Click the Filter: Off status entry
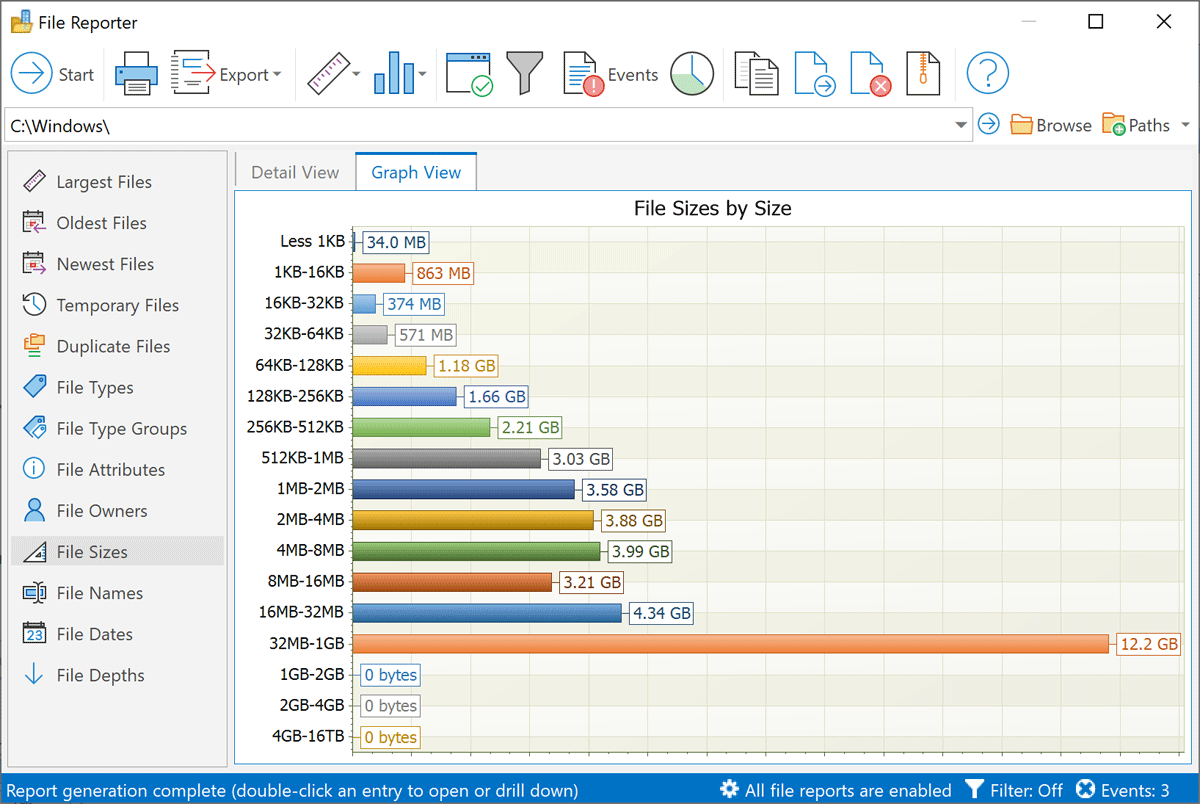This screenshot has height=804, width=1200. click(1013, 790)
